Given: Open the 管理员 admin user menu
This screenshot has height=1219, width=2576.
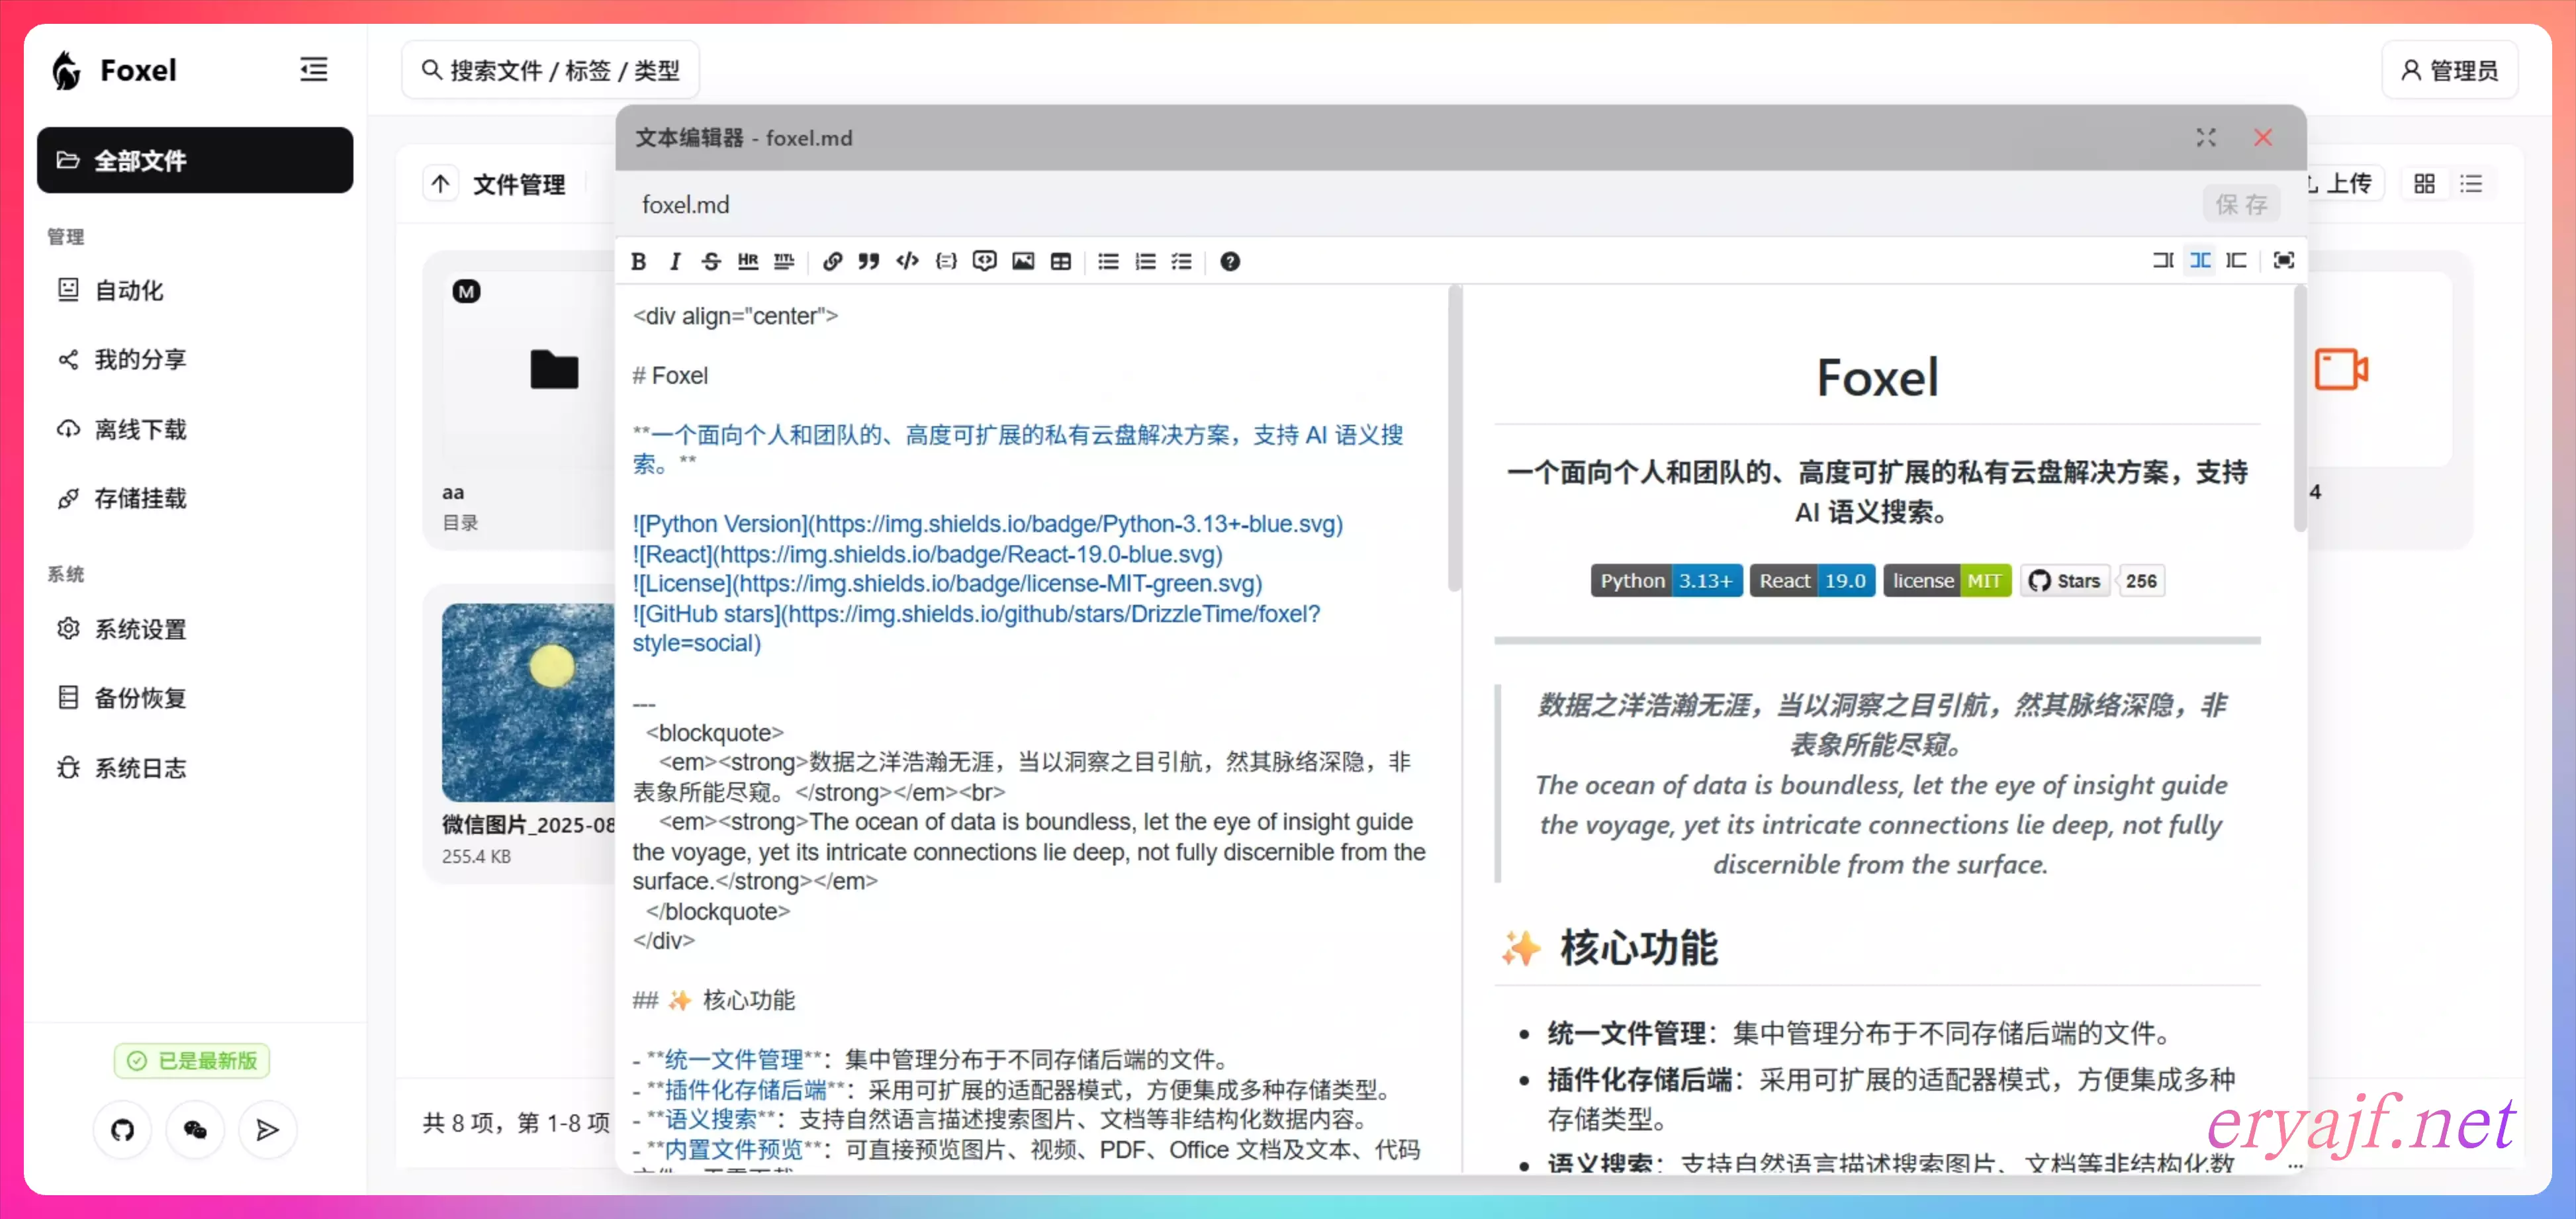Looking at the screenshot, I should pos(2450,70).
